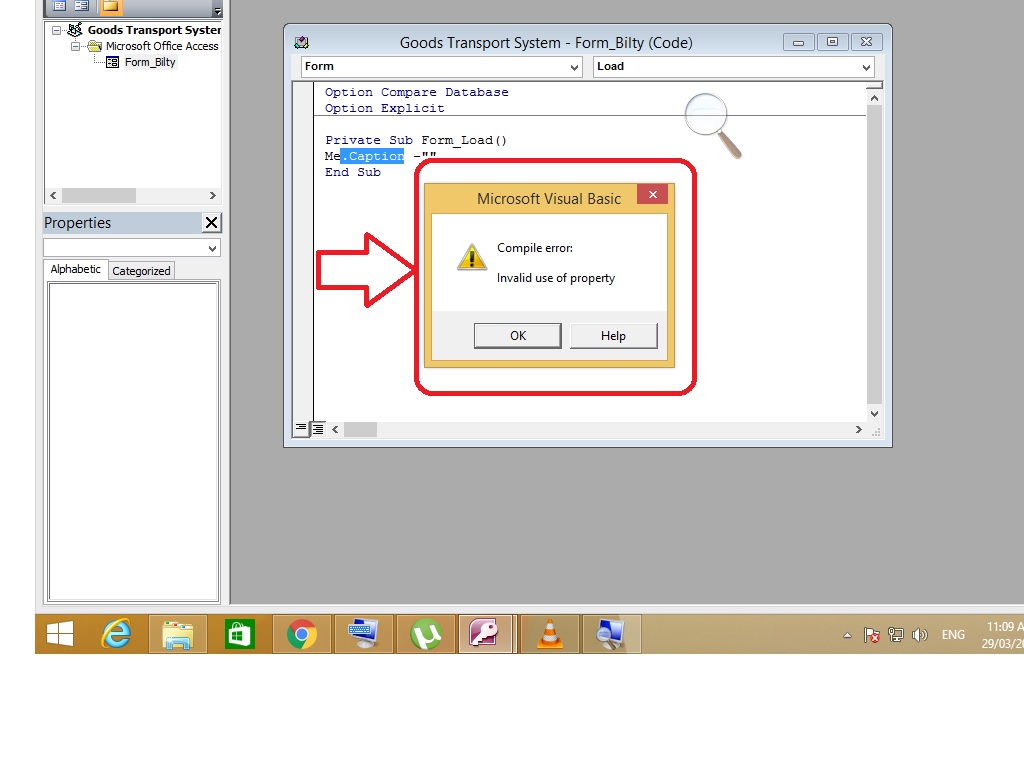Click Help in the compile error dialog
The height and width of the screenshot is (768, 1024).
coord(613,336)
